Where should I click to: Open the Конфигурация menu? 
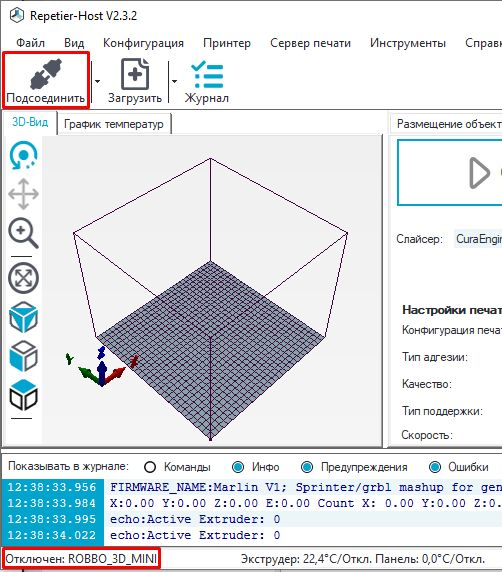click(143, 43)
